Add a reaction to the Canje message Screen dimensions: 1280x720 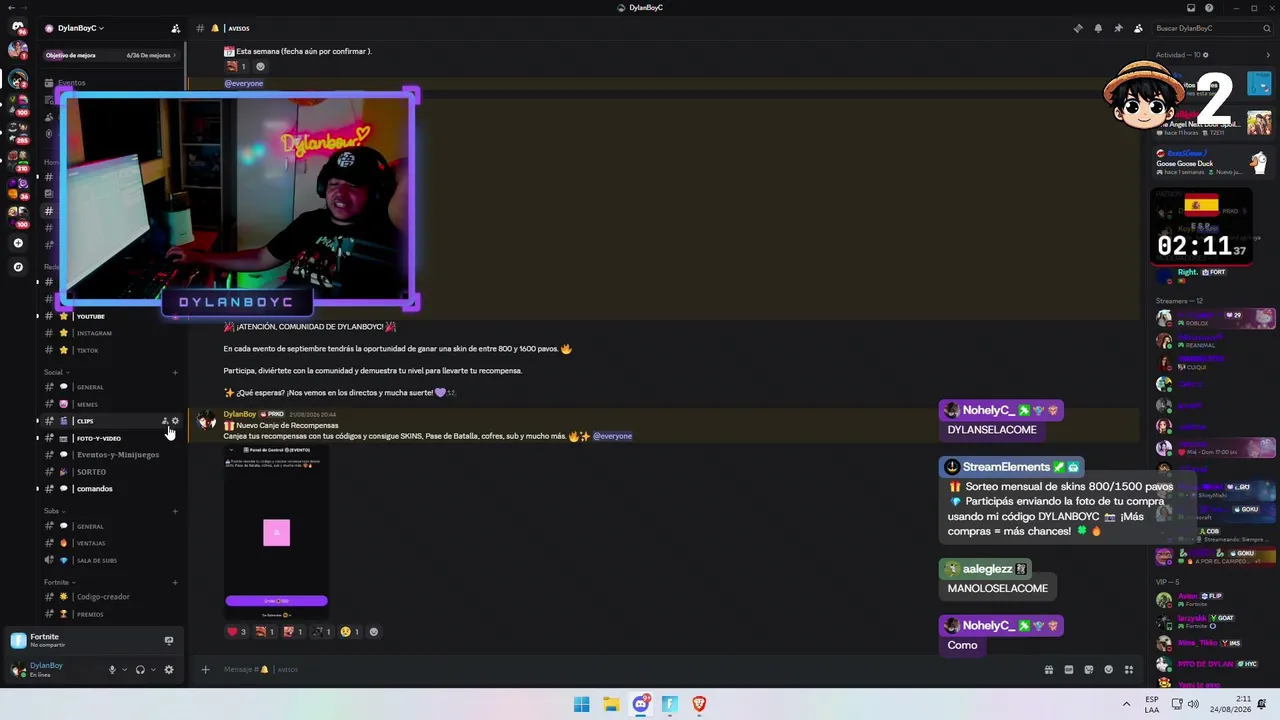(374, 632)
